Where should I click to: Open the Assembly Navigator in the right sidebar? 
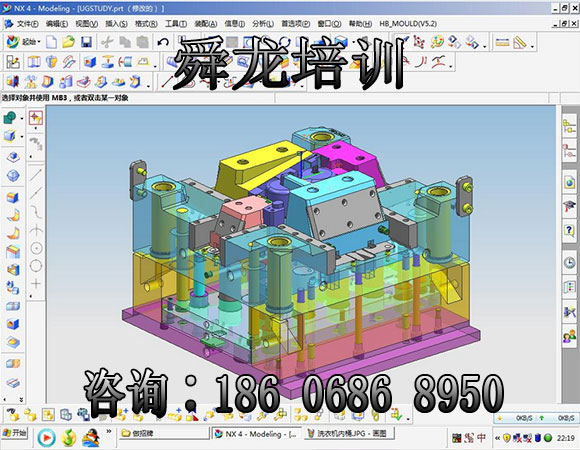[569, 127]
